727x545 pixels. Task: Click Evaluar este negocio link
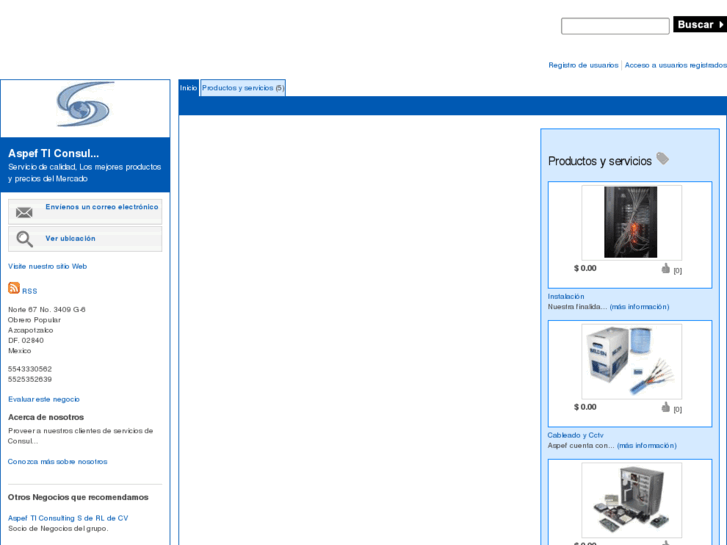[44, 399]
